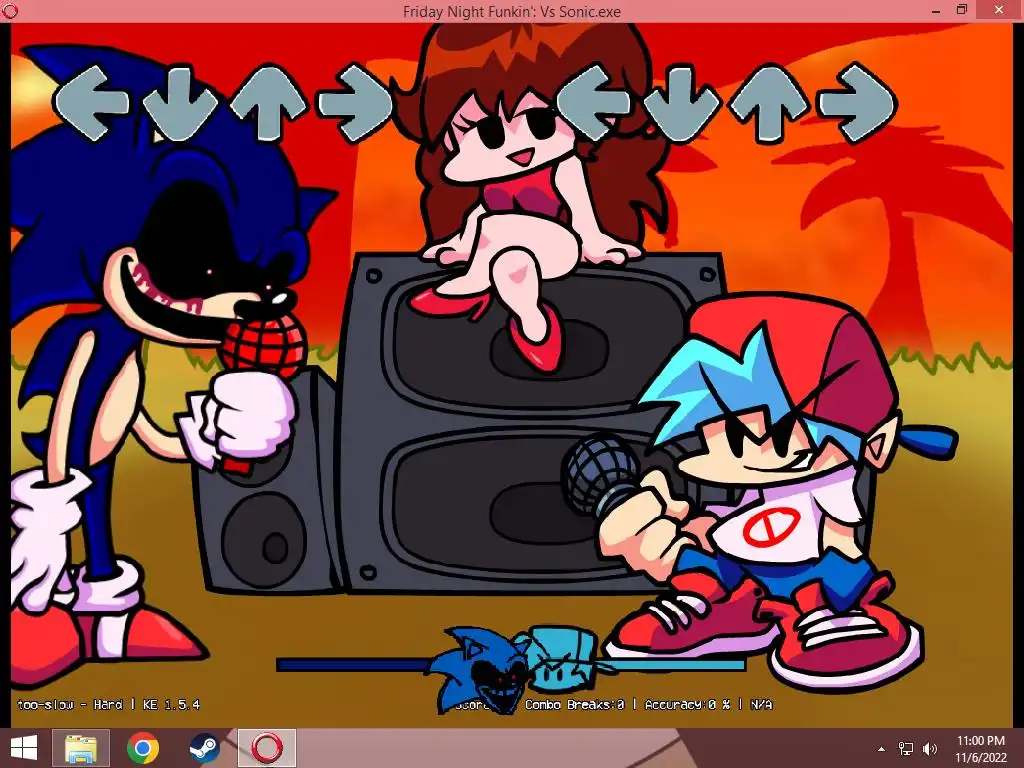Viewport: 1024px width, 768px height.
Task: Click the Boyfriend health bar icon
Action: tap(563, 658)
